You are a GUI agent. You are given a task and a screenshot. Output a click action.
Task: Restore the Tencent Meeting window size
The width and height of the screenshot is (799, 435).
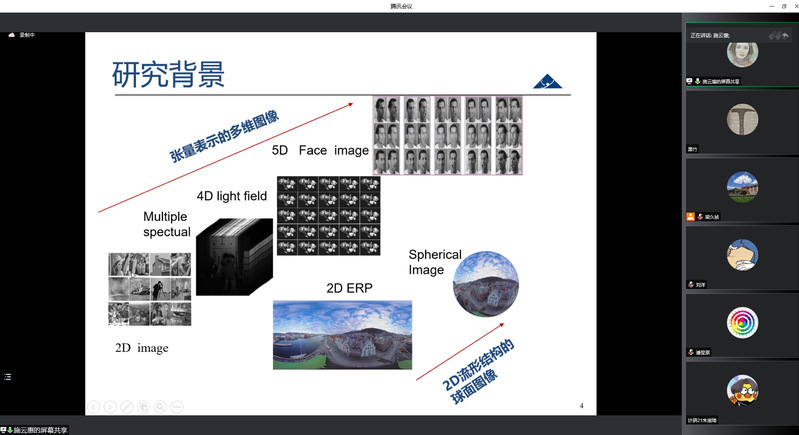[x=784, y=6]
